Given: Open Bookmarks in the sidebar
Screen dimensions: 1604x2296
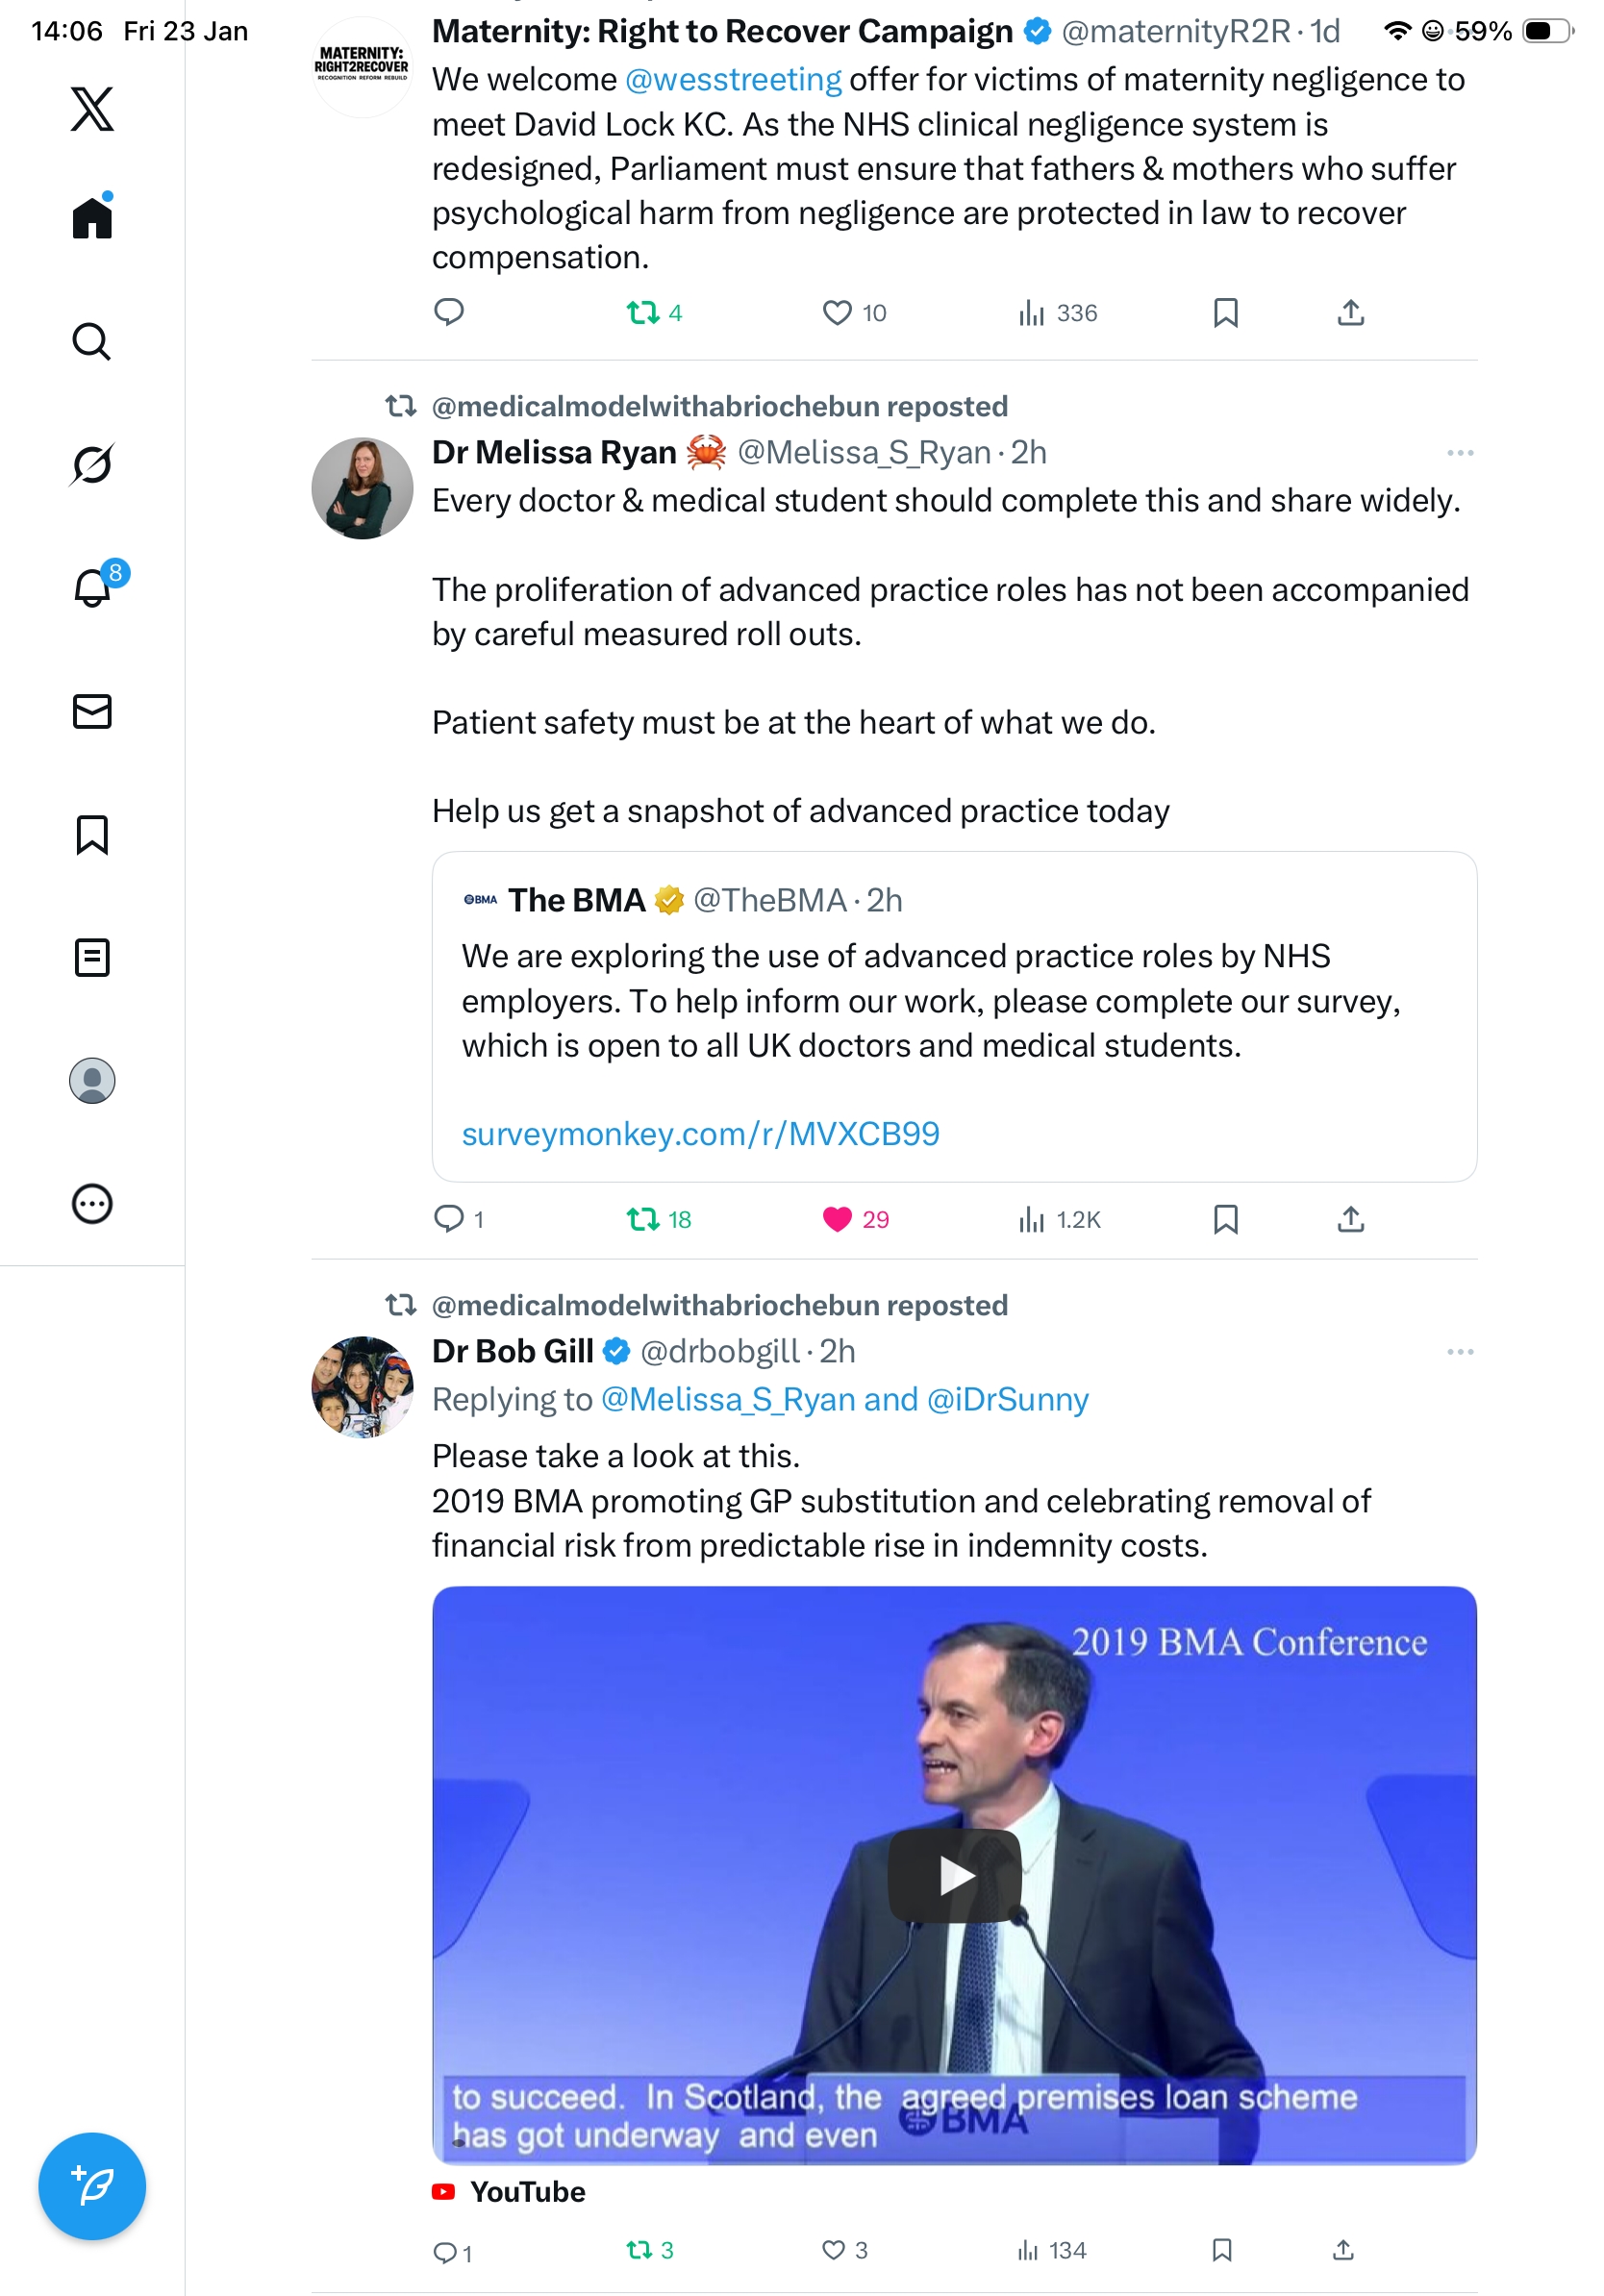Looking at the screenshot, I should point(92,834).
